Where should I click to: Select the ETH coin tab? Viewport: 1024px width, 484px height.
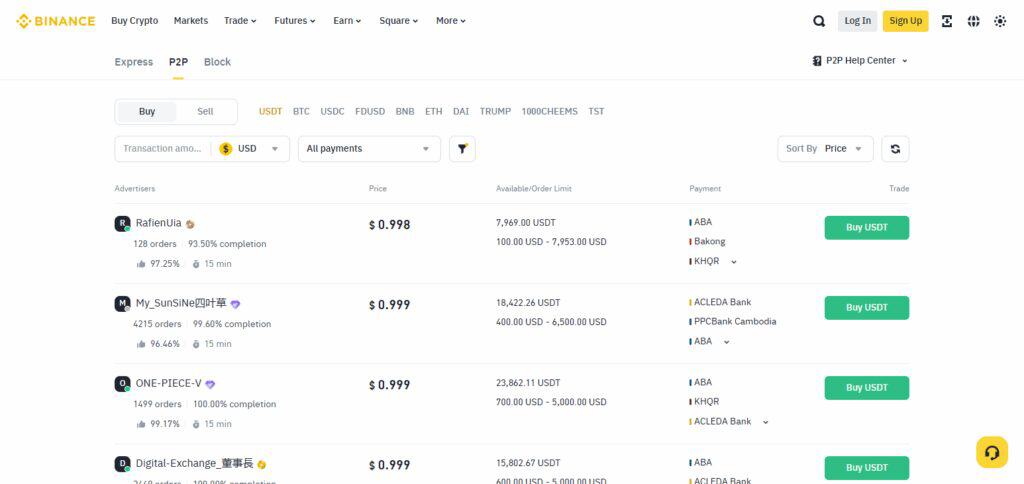434,112
